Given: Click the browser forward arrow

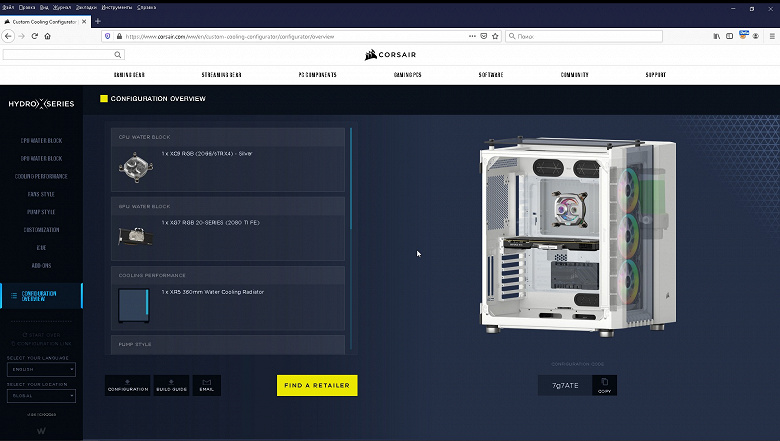Looking at the screenshot, I should click(x=21, y=36).
